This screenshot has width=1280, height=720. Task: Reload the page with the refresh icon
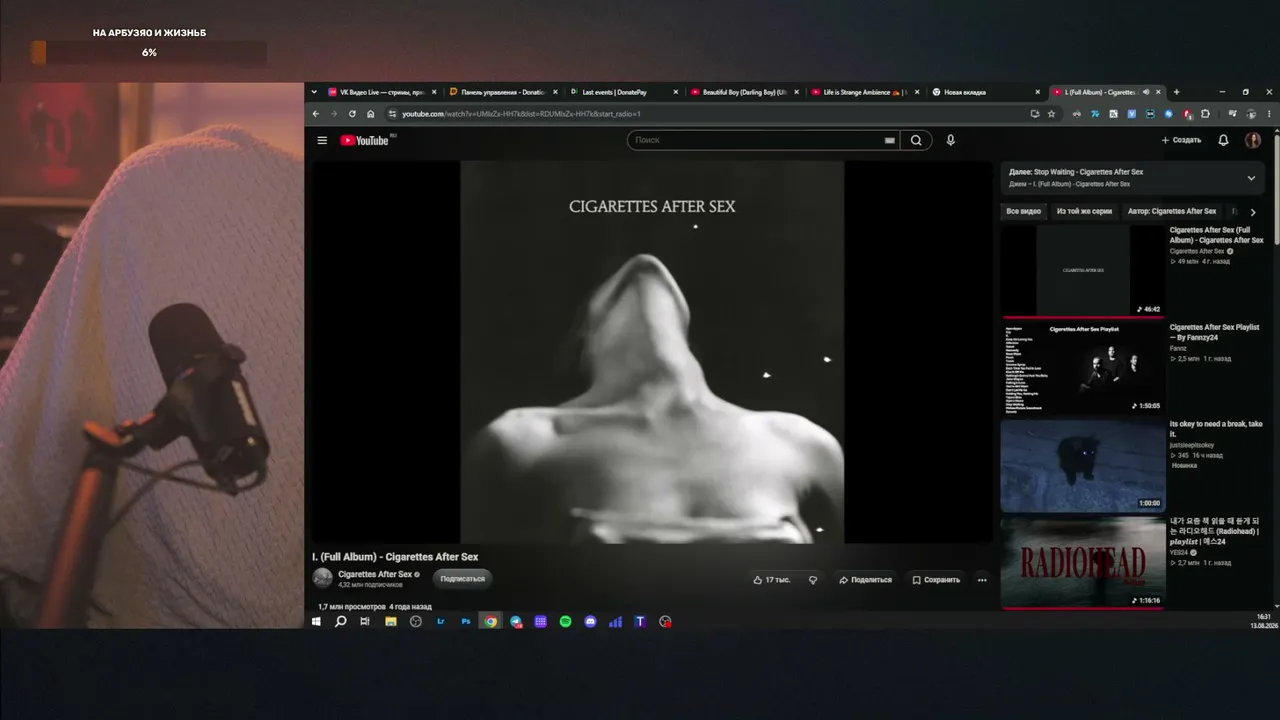(352, 114)
